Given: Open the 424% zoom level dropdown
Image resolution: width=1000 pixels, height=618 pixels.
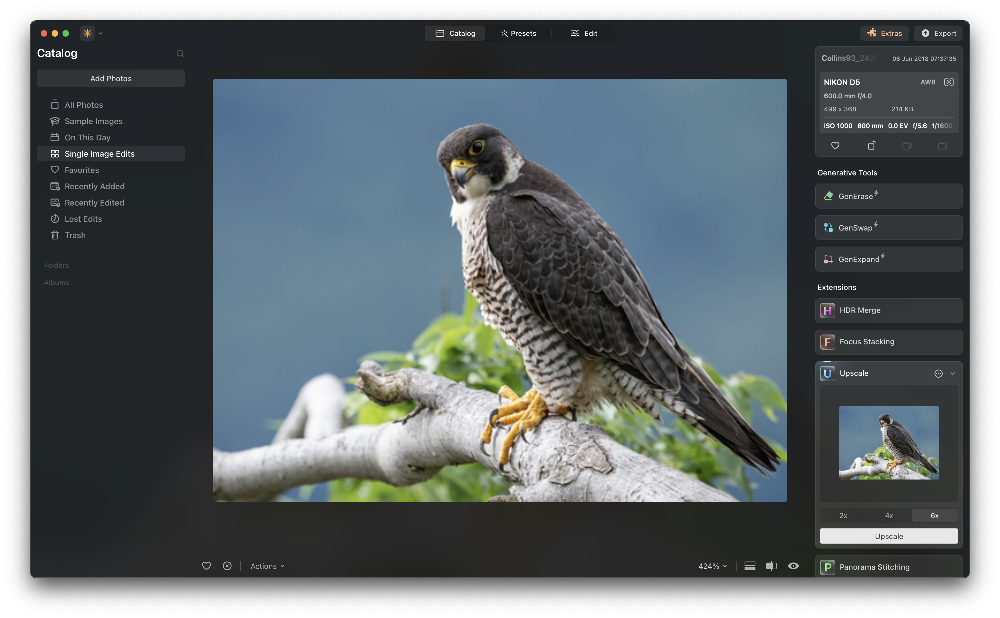Looking at the screenshot, I should point(712,566).
